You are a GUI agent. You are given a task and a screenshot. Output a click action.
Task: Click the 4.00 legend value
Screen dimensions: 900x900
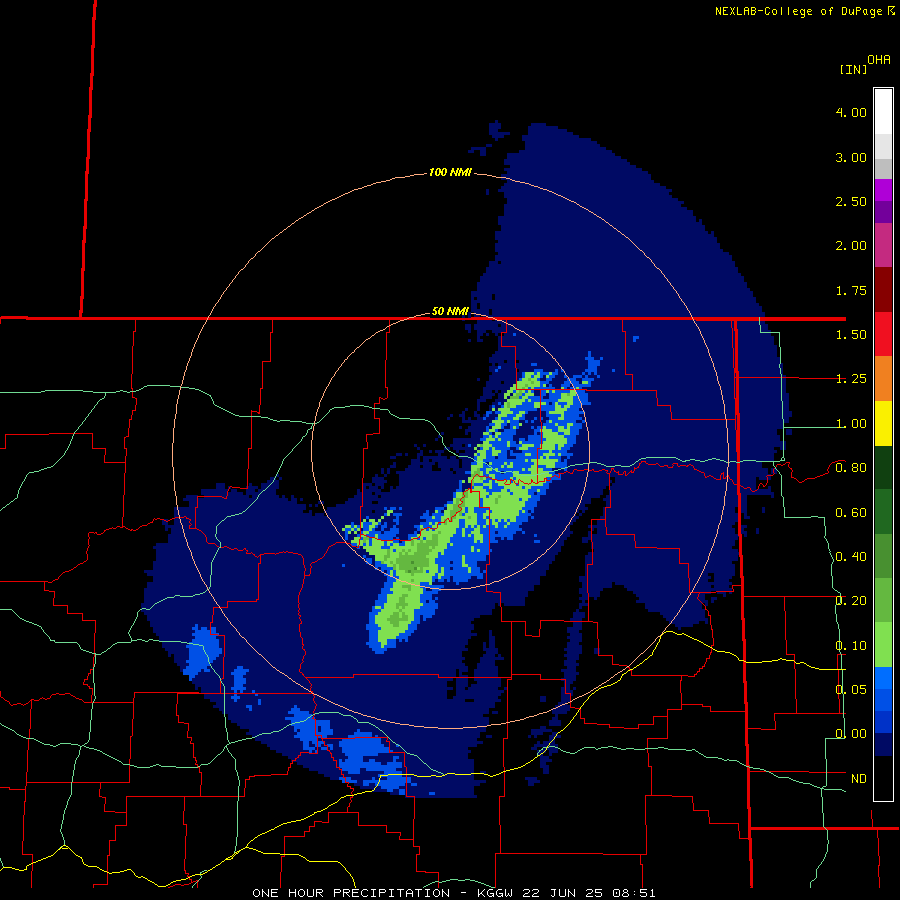(x=851, y=112)
